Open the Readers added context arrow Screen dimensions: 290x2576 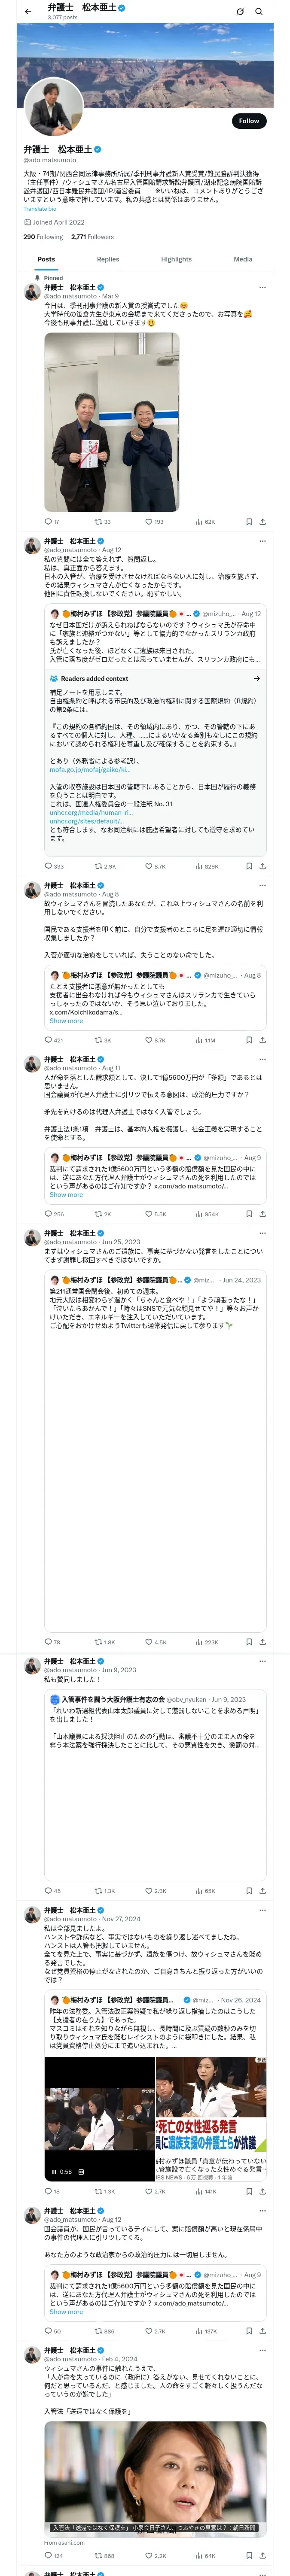coord(257,678)
